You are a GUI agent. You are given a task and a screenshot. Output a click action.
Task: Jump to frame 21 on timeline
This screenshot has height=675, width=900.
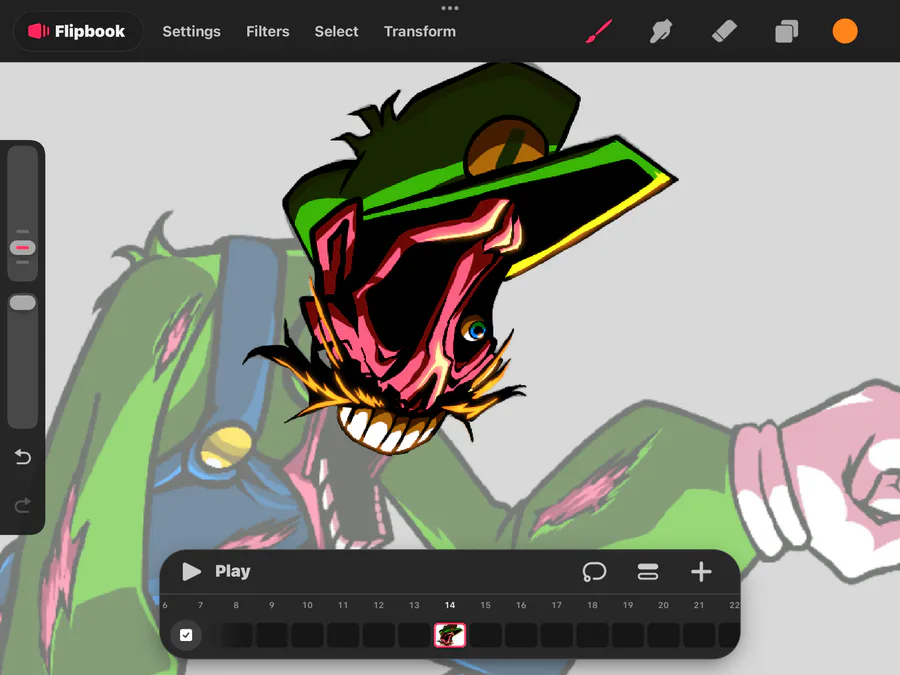click(x=699, y=605)
